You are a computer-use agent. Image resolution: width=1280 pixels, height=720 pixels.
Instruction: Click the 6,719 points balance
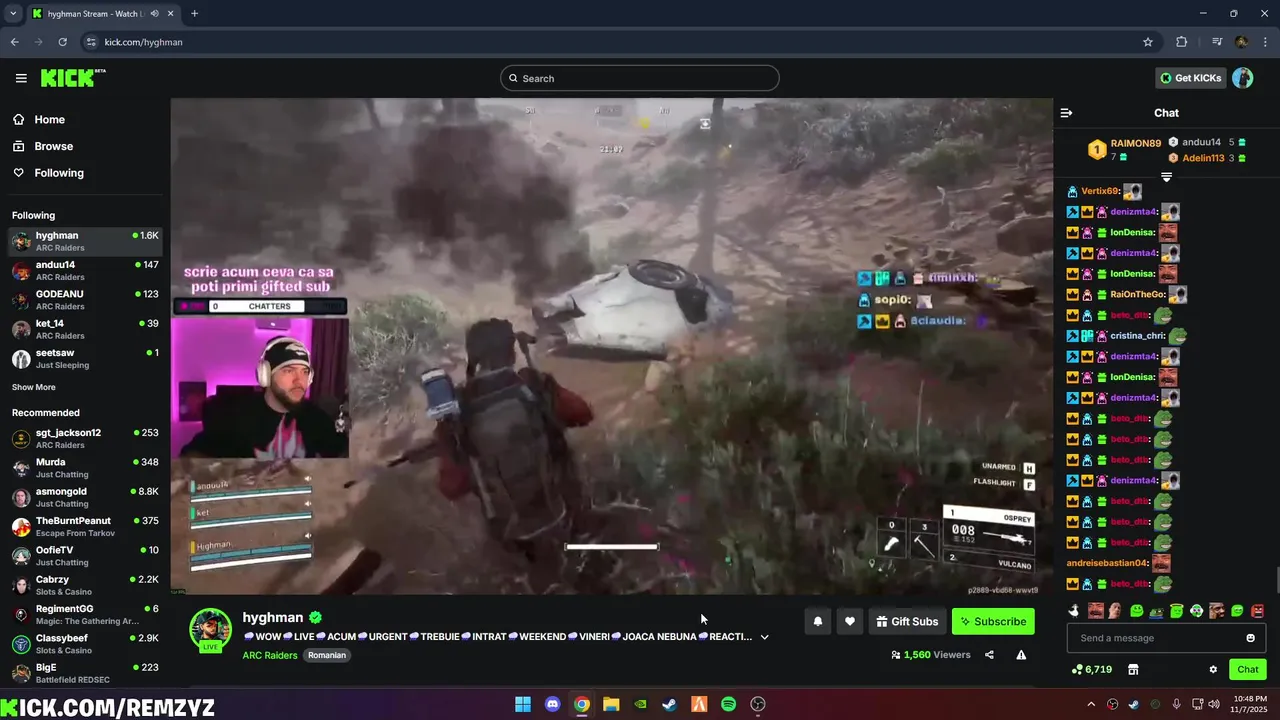pyautogui.click(x=1092, y=670)
